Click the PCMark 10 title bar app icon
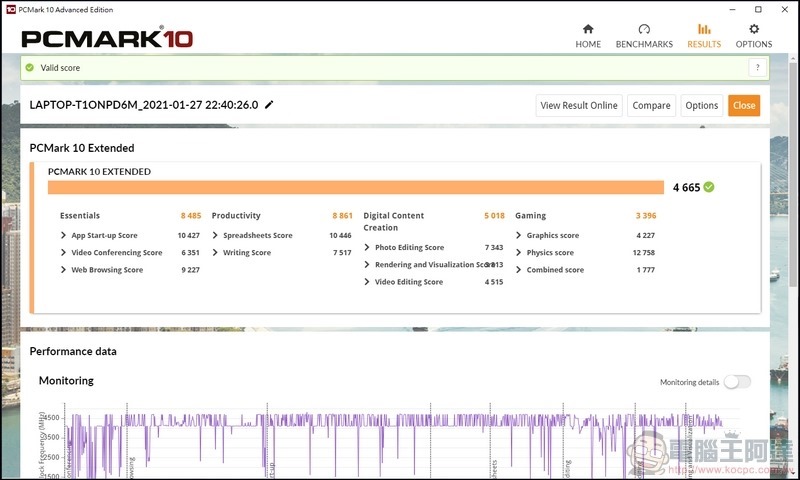The image size is (800, 480). 10,9
